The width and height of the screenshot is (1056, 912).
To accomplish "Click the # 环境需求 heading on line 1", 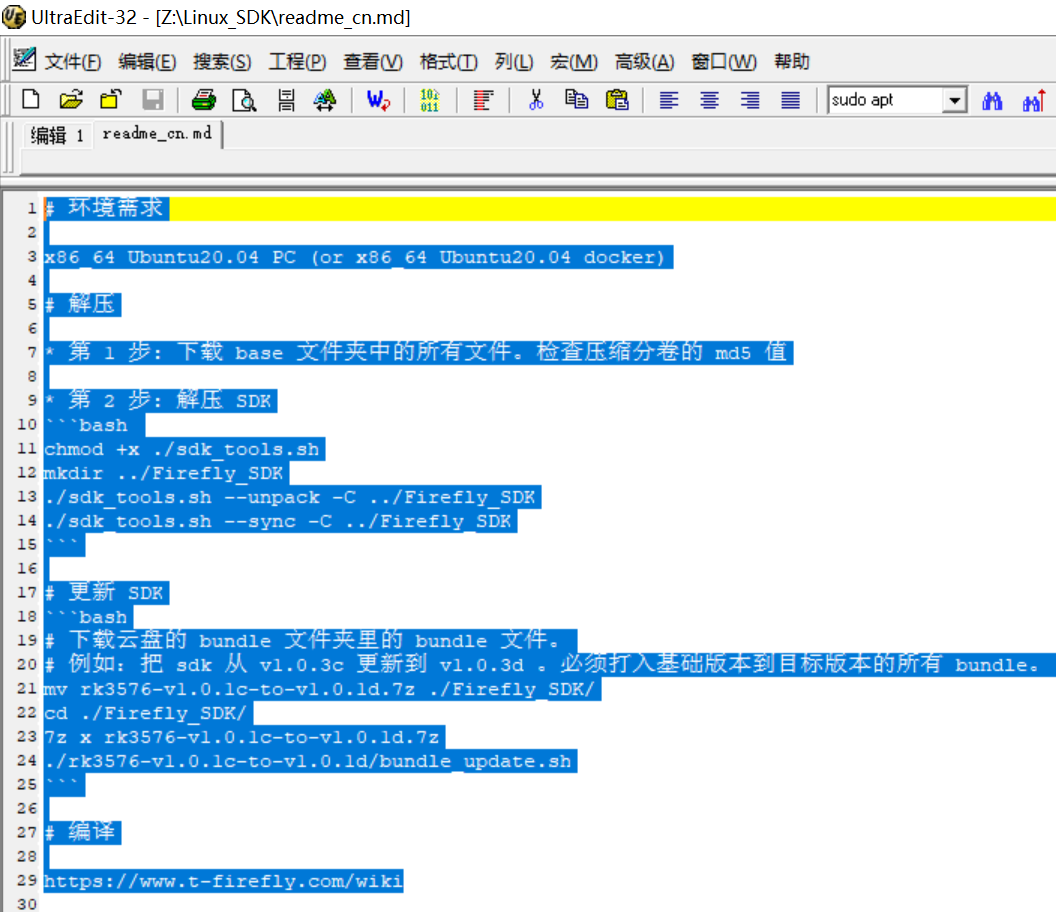I will point(106,208).
